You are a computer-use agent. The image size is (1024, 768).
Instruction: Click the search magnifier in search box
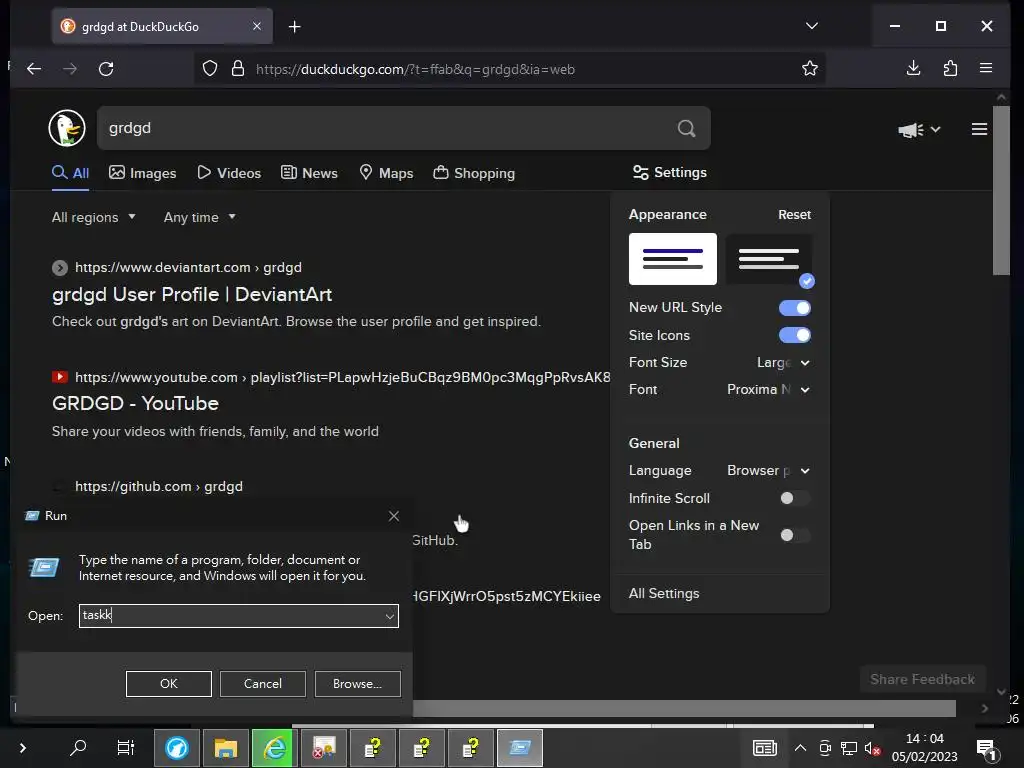click(686, 128)
